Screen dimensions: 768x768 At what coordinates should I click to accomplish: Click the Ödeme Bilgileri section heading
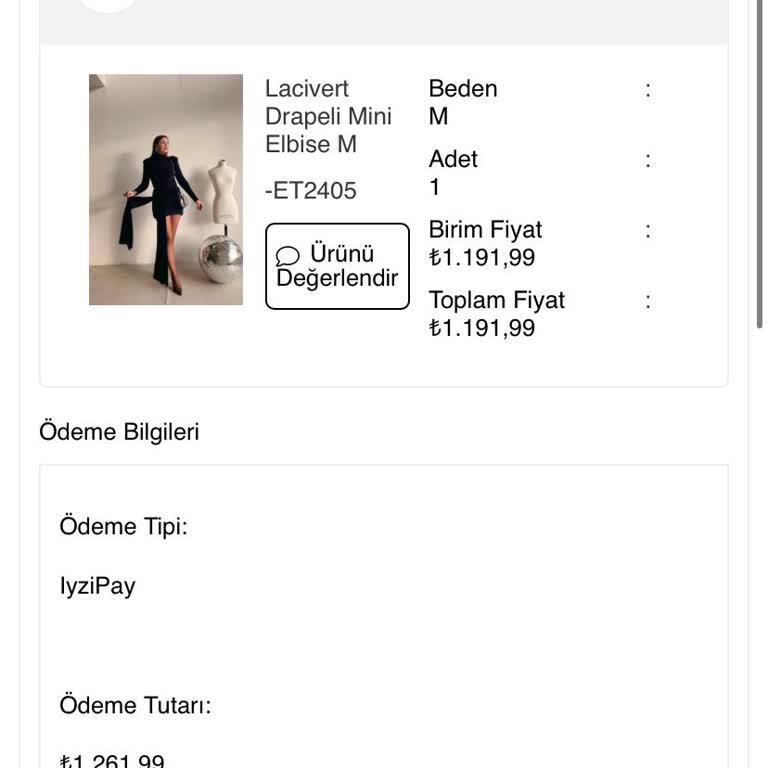pos(119,432)
